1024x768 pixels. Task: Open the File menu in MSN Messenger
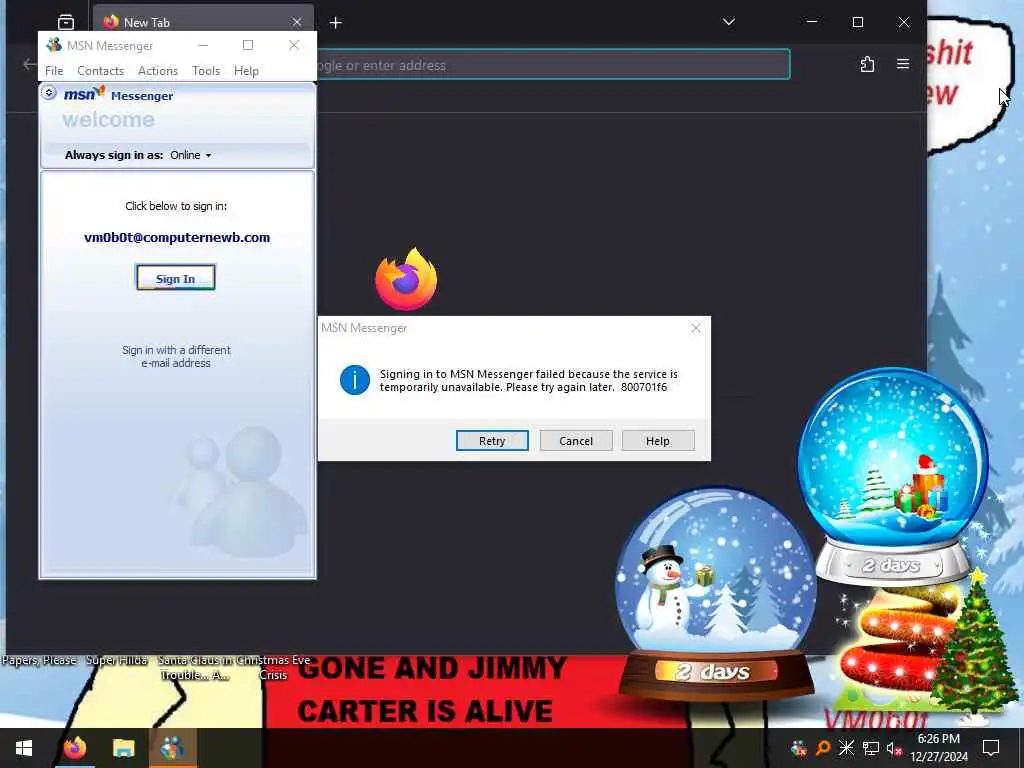54,71
